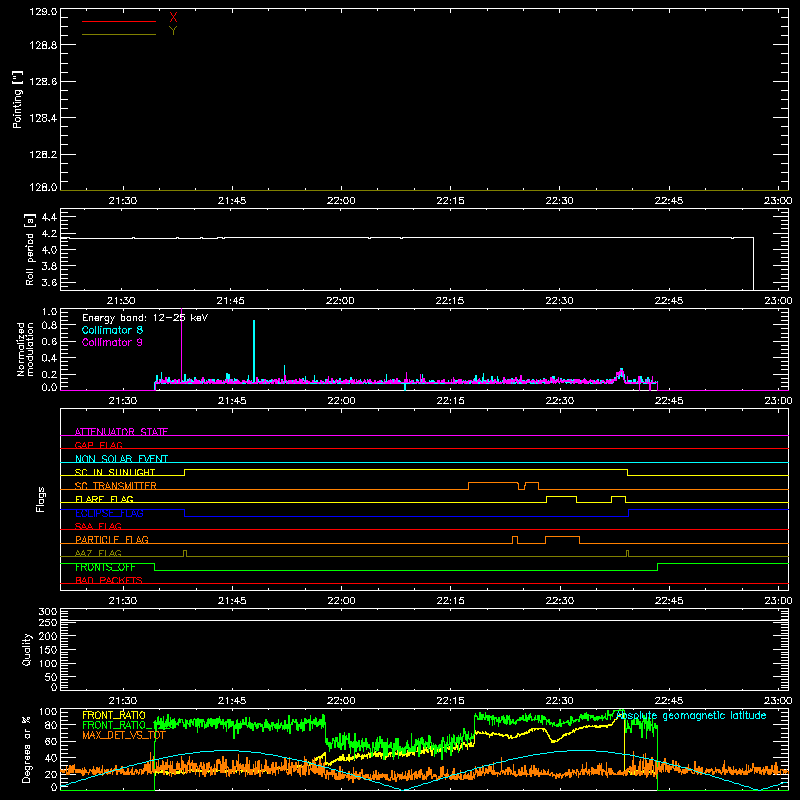Click the ECLIPSE_FLAG label
The height and width of the screenshot is (800, 800).
(109, 513)
